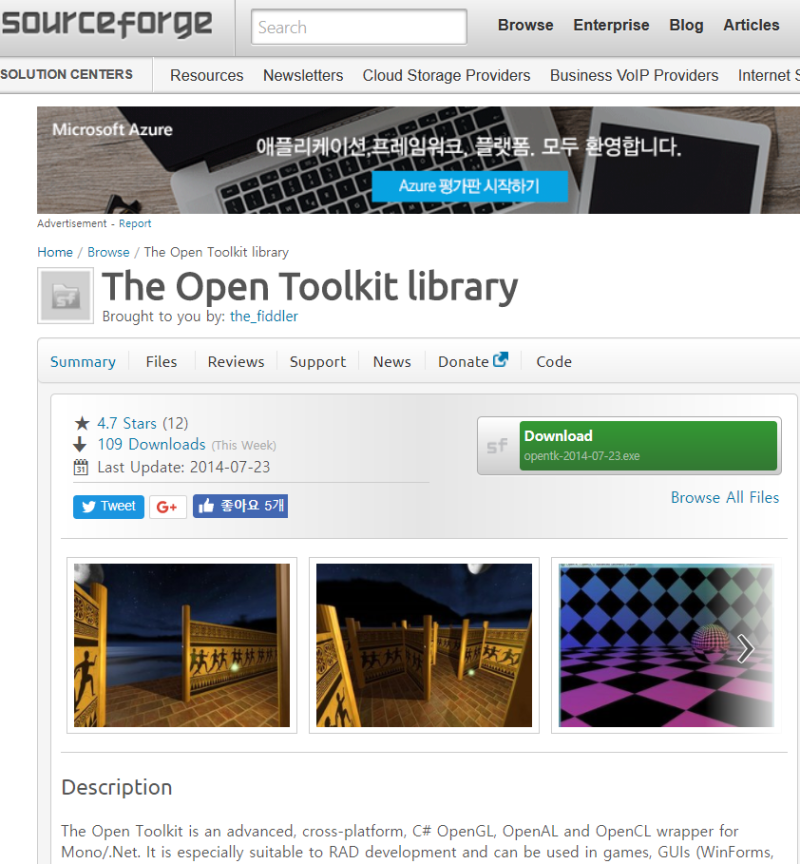Download opentk-2014-07-23.exe

[x=649, y=444]
